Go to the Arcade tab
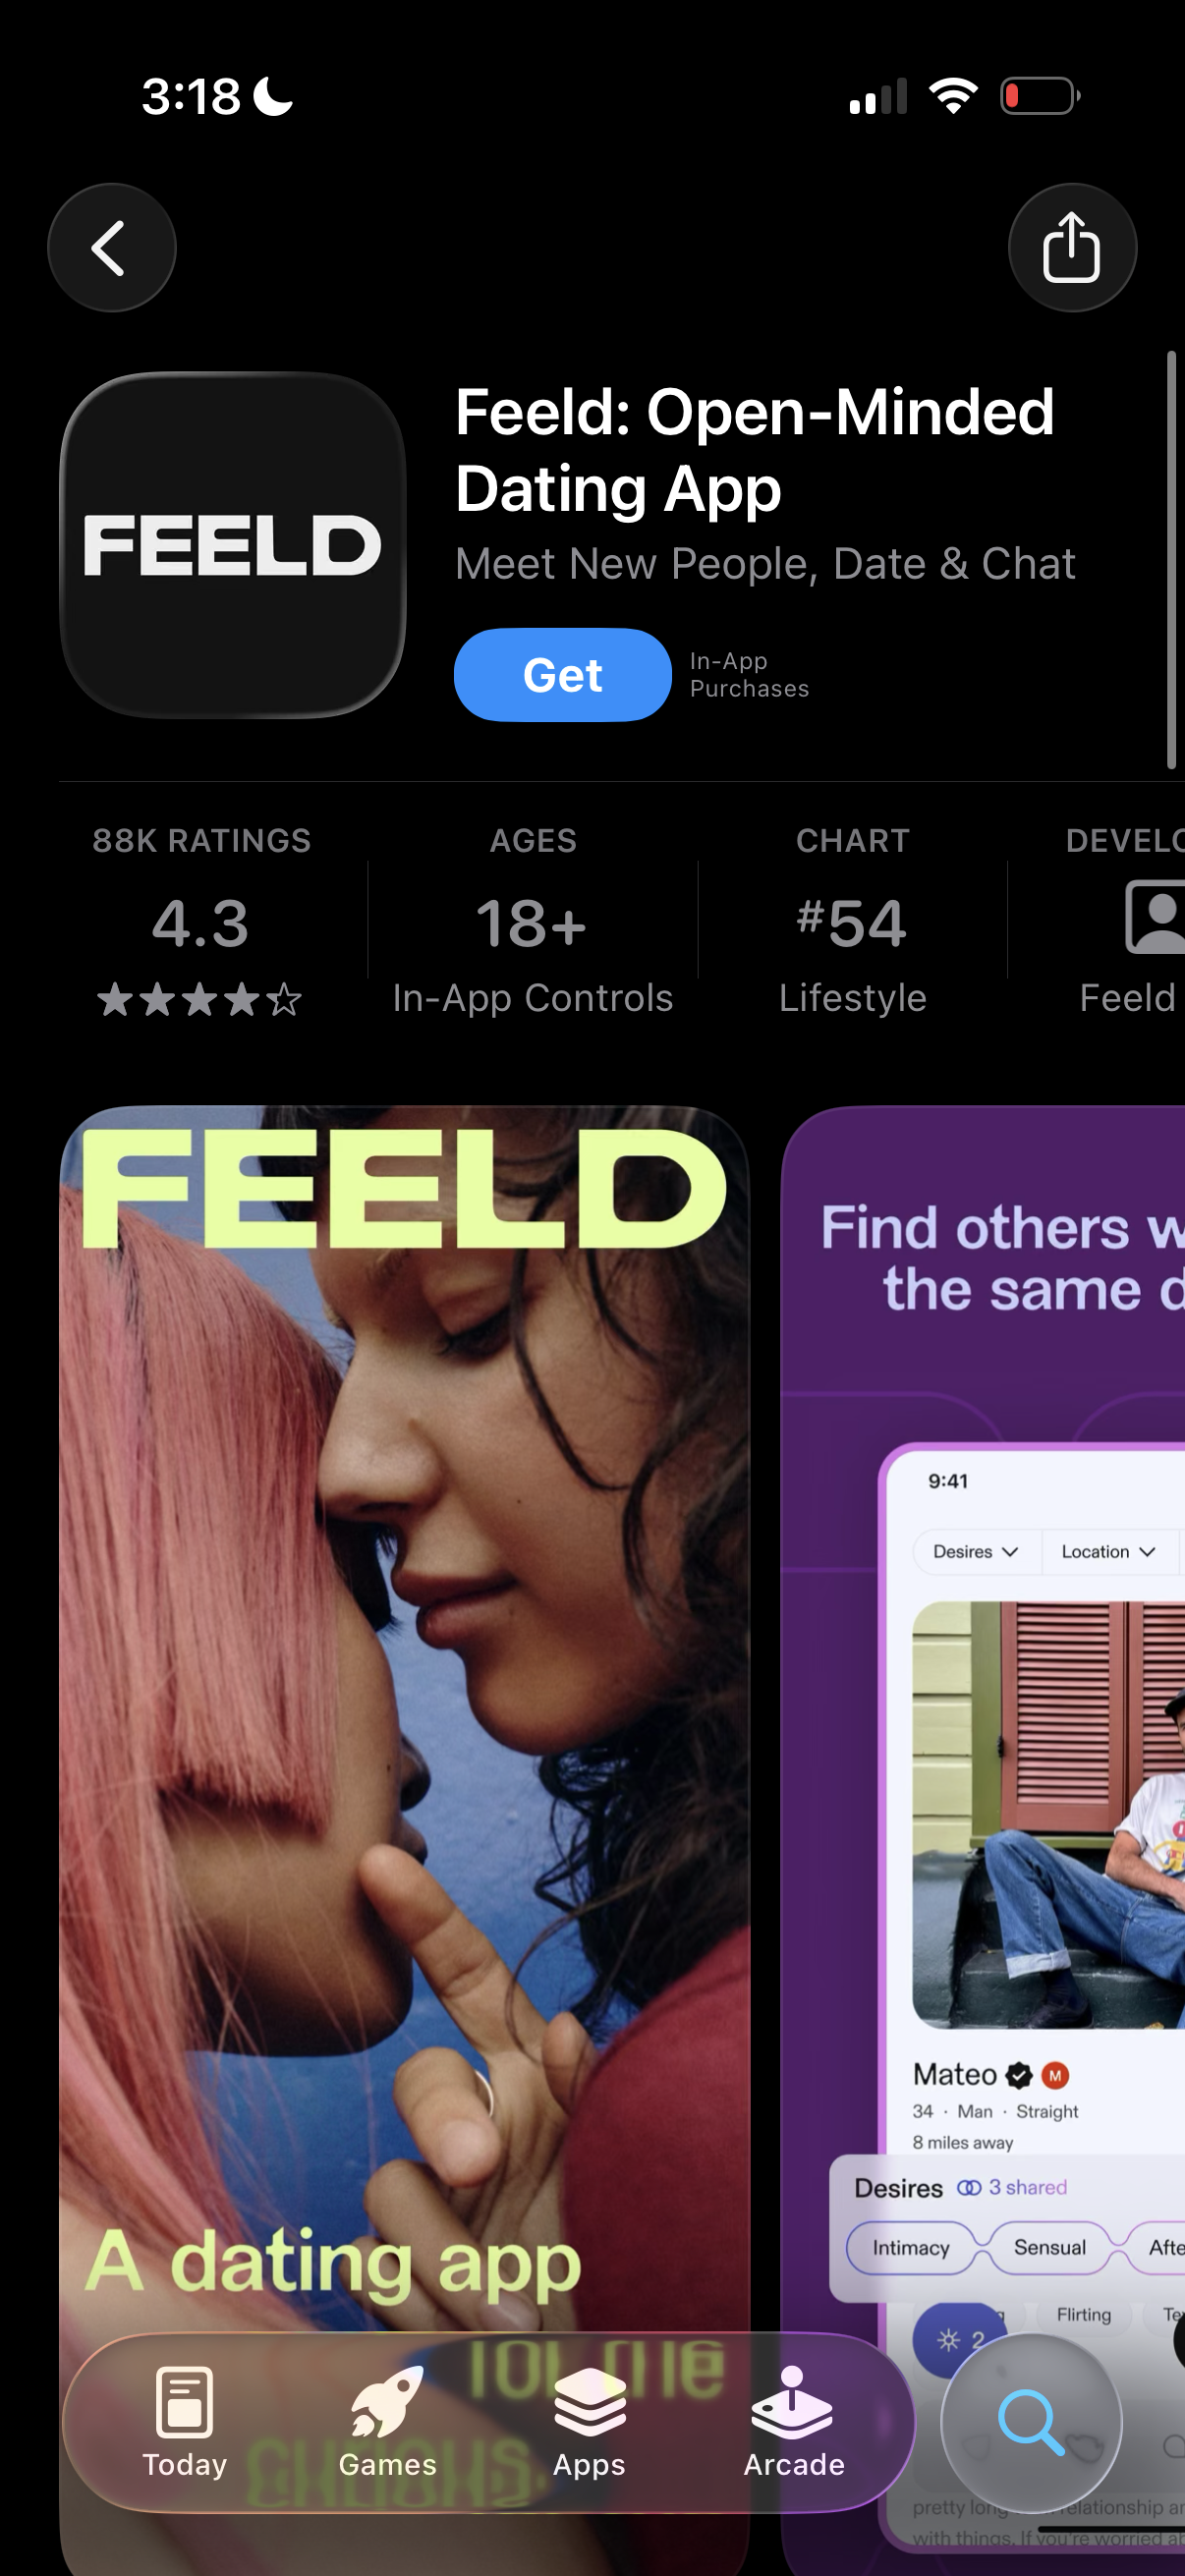 pos(794,2422)
